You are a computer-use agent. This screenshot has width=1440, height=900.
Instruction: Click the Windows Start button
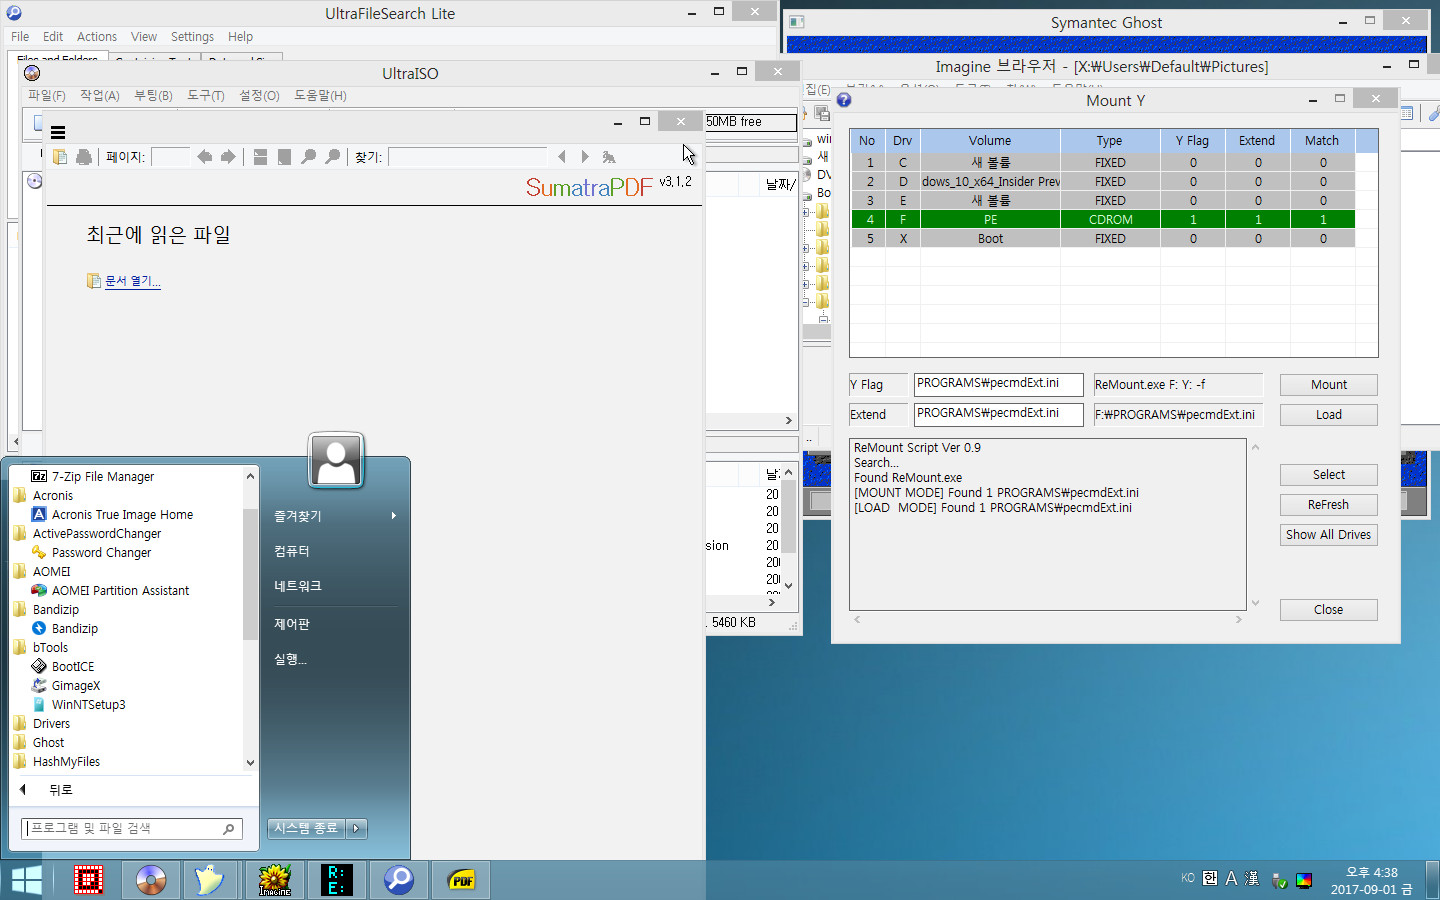(x=27, y=880)
